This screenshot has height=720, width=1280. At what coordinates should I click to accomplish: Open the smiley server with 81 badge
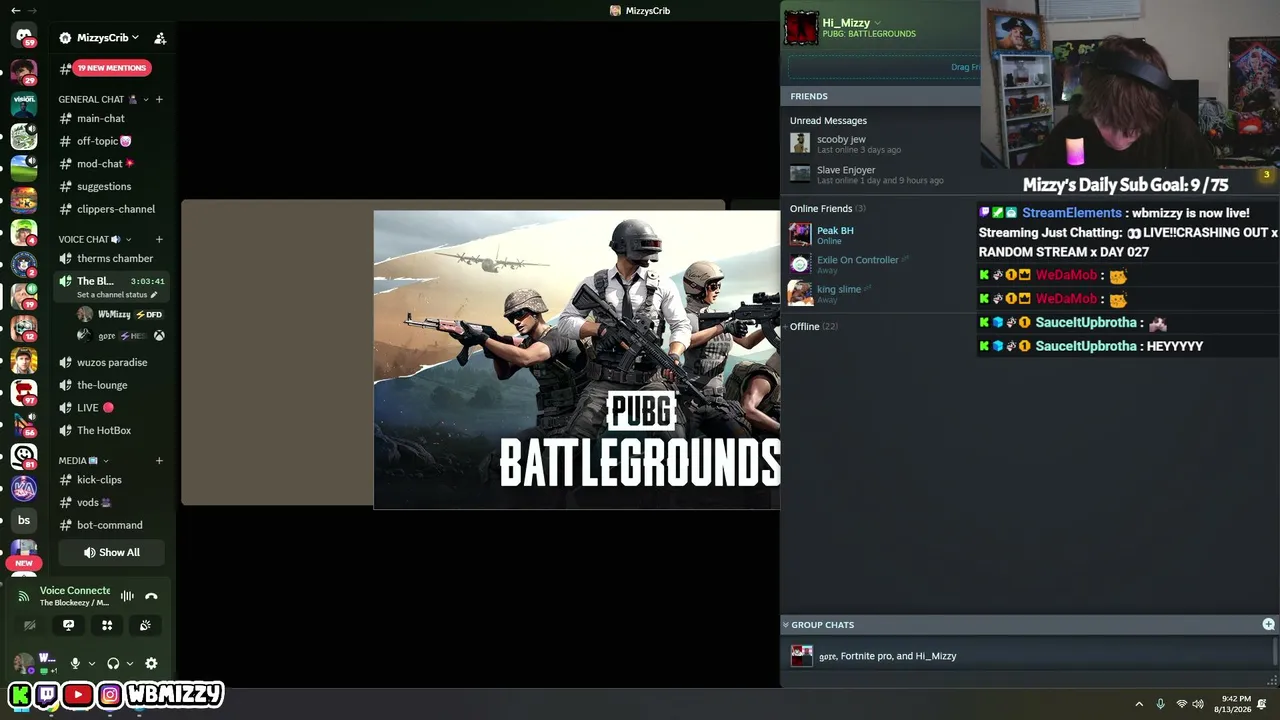click(24, 456)
